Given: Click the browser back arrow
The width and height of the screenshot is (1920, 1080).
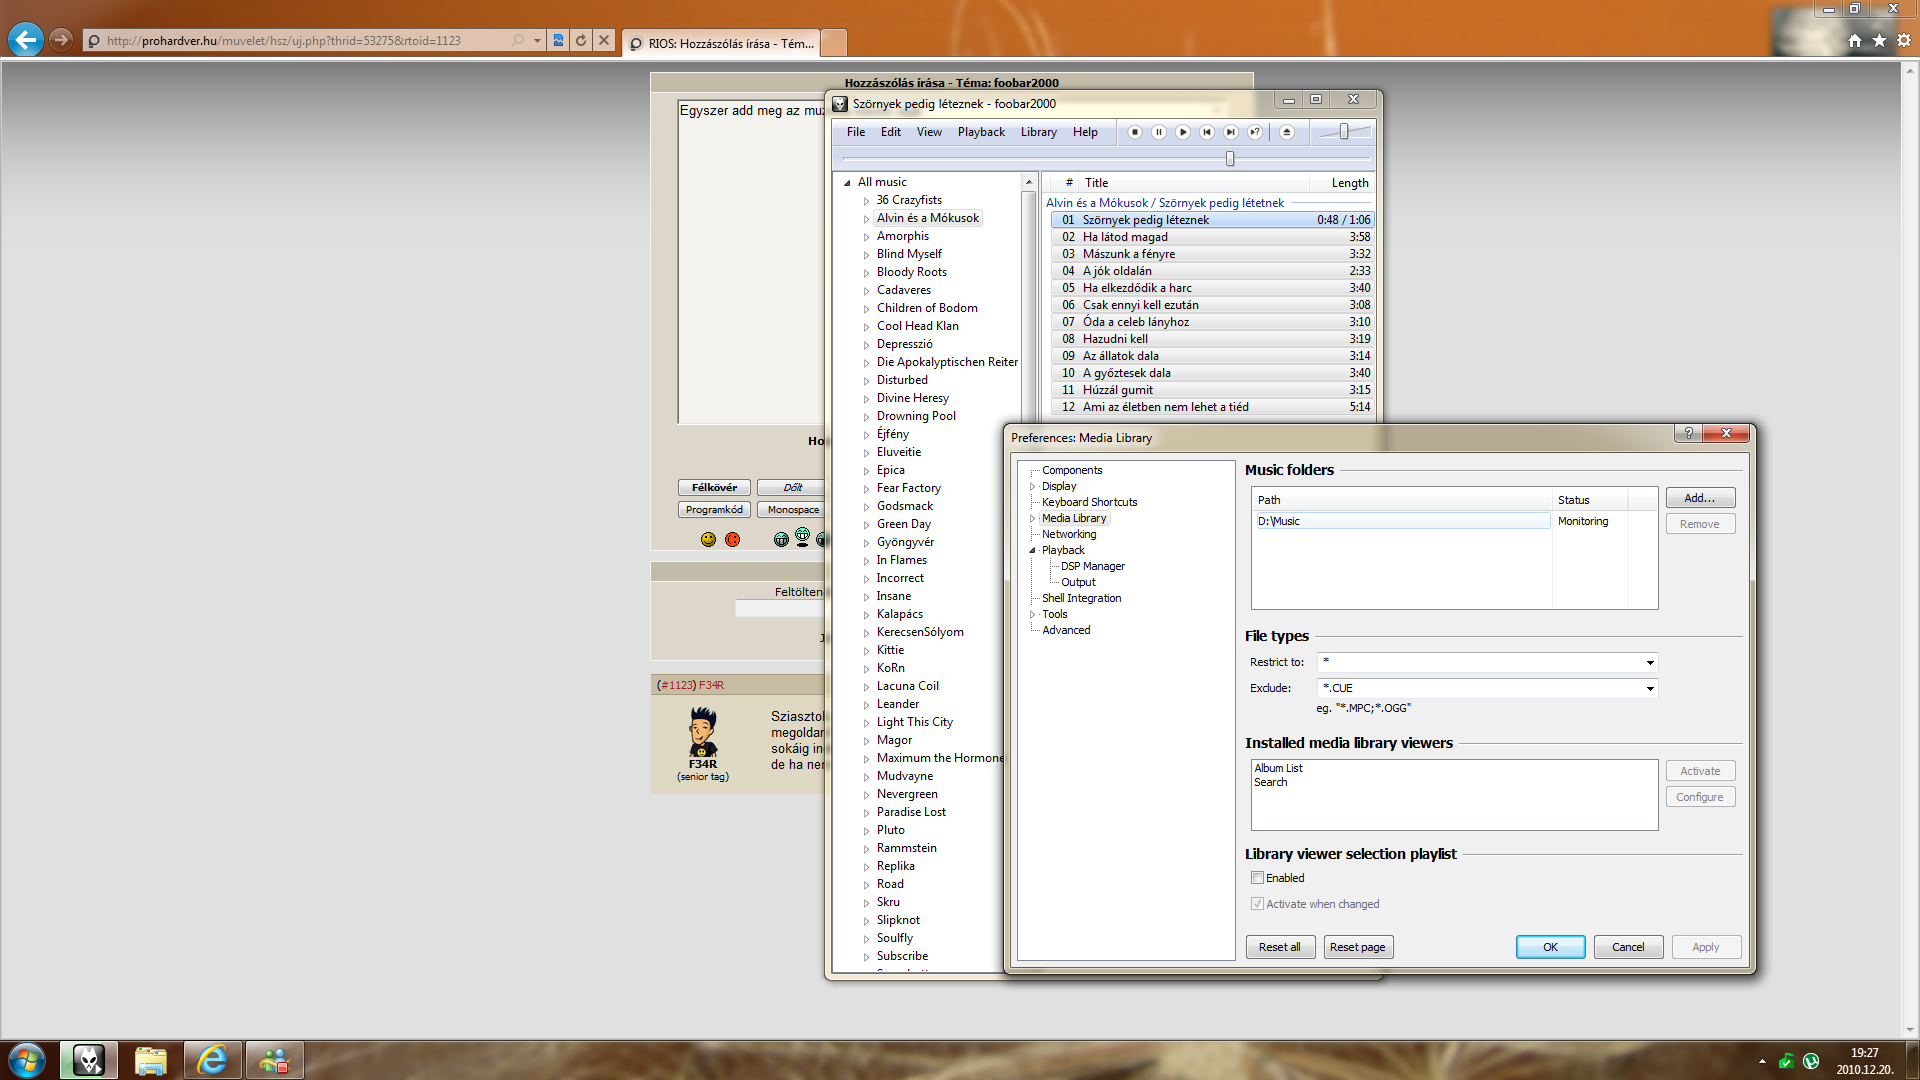Looking at the screenshot, I should 26,40.
